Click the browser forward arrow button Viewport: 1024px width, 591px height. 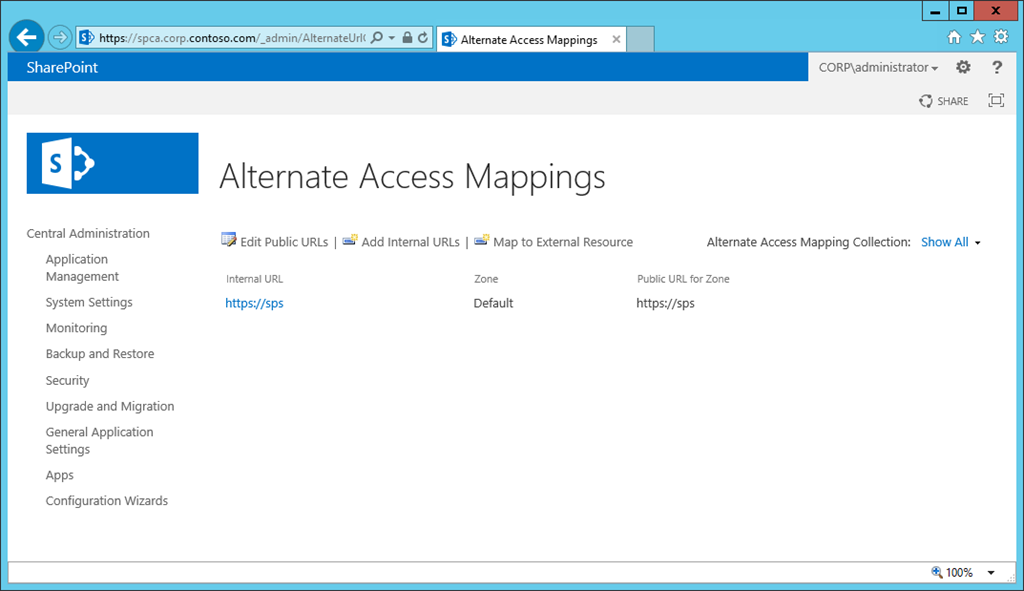59,37
